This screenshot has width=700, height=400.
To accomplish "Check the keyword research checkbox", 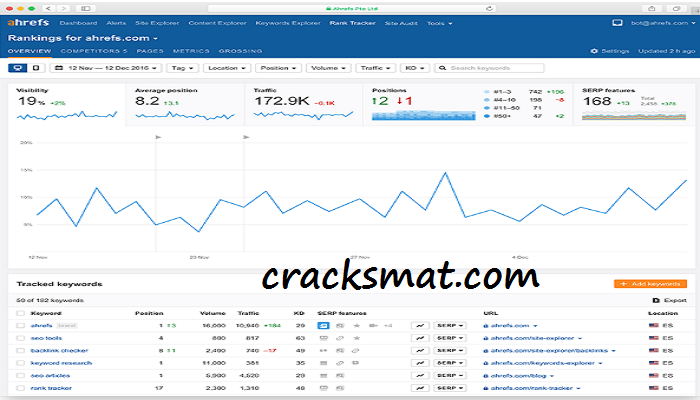I will (21, 363).
